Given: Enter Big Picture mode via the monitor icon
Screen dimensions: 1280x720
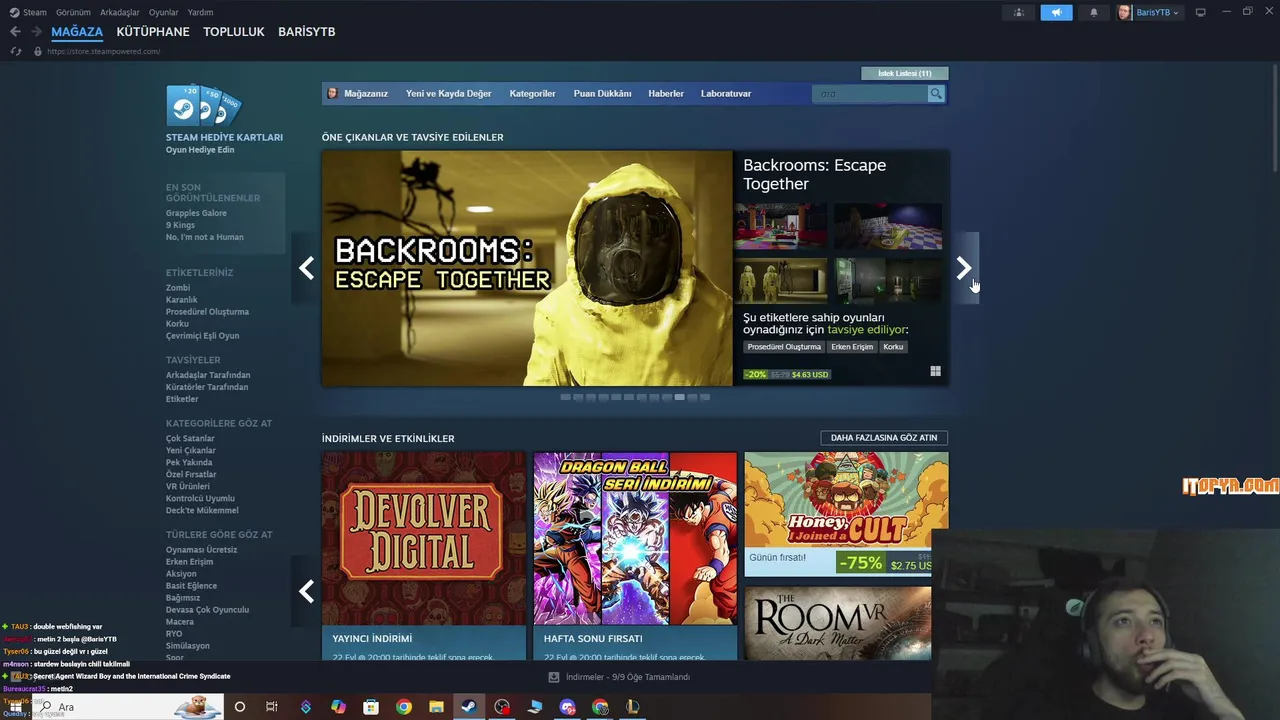Looking at the screenshot, I should click(x=1201, y=12).
